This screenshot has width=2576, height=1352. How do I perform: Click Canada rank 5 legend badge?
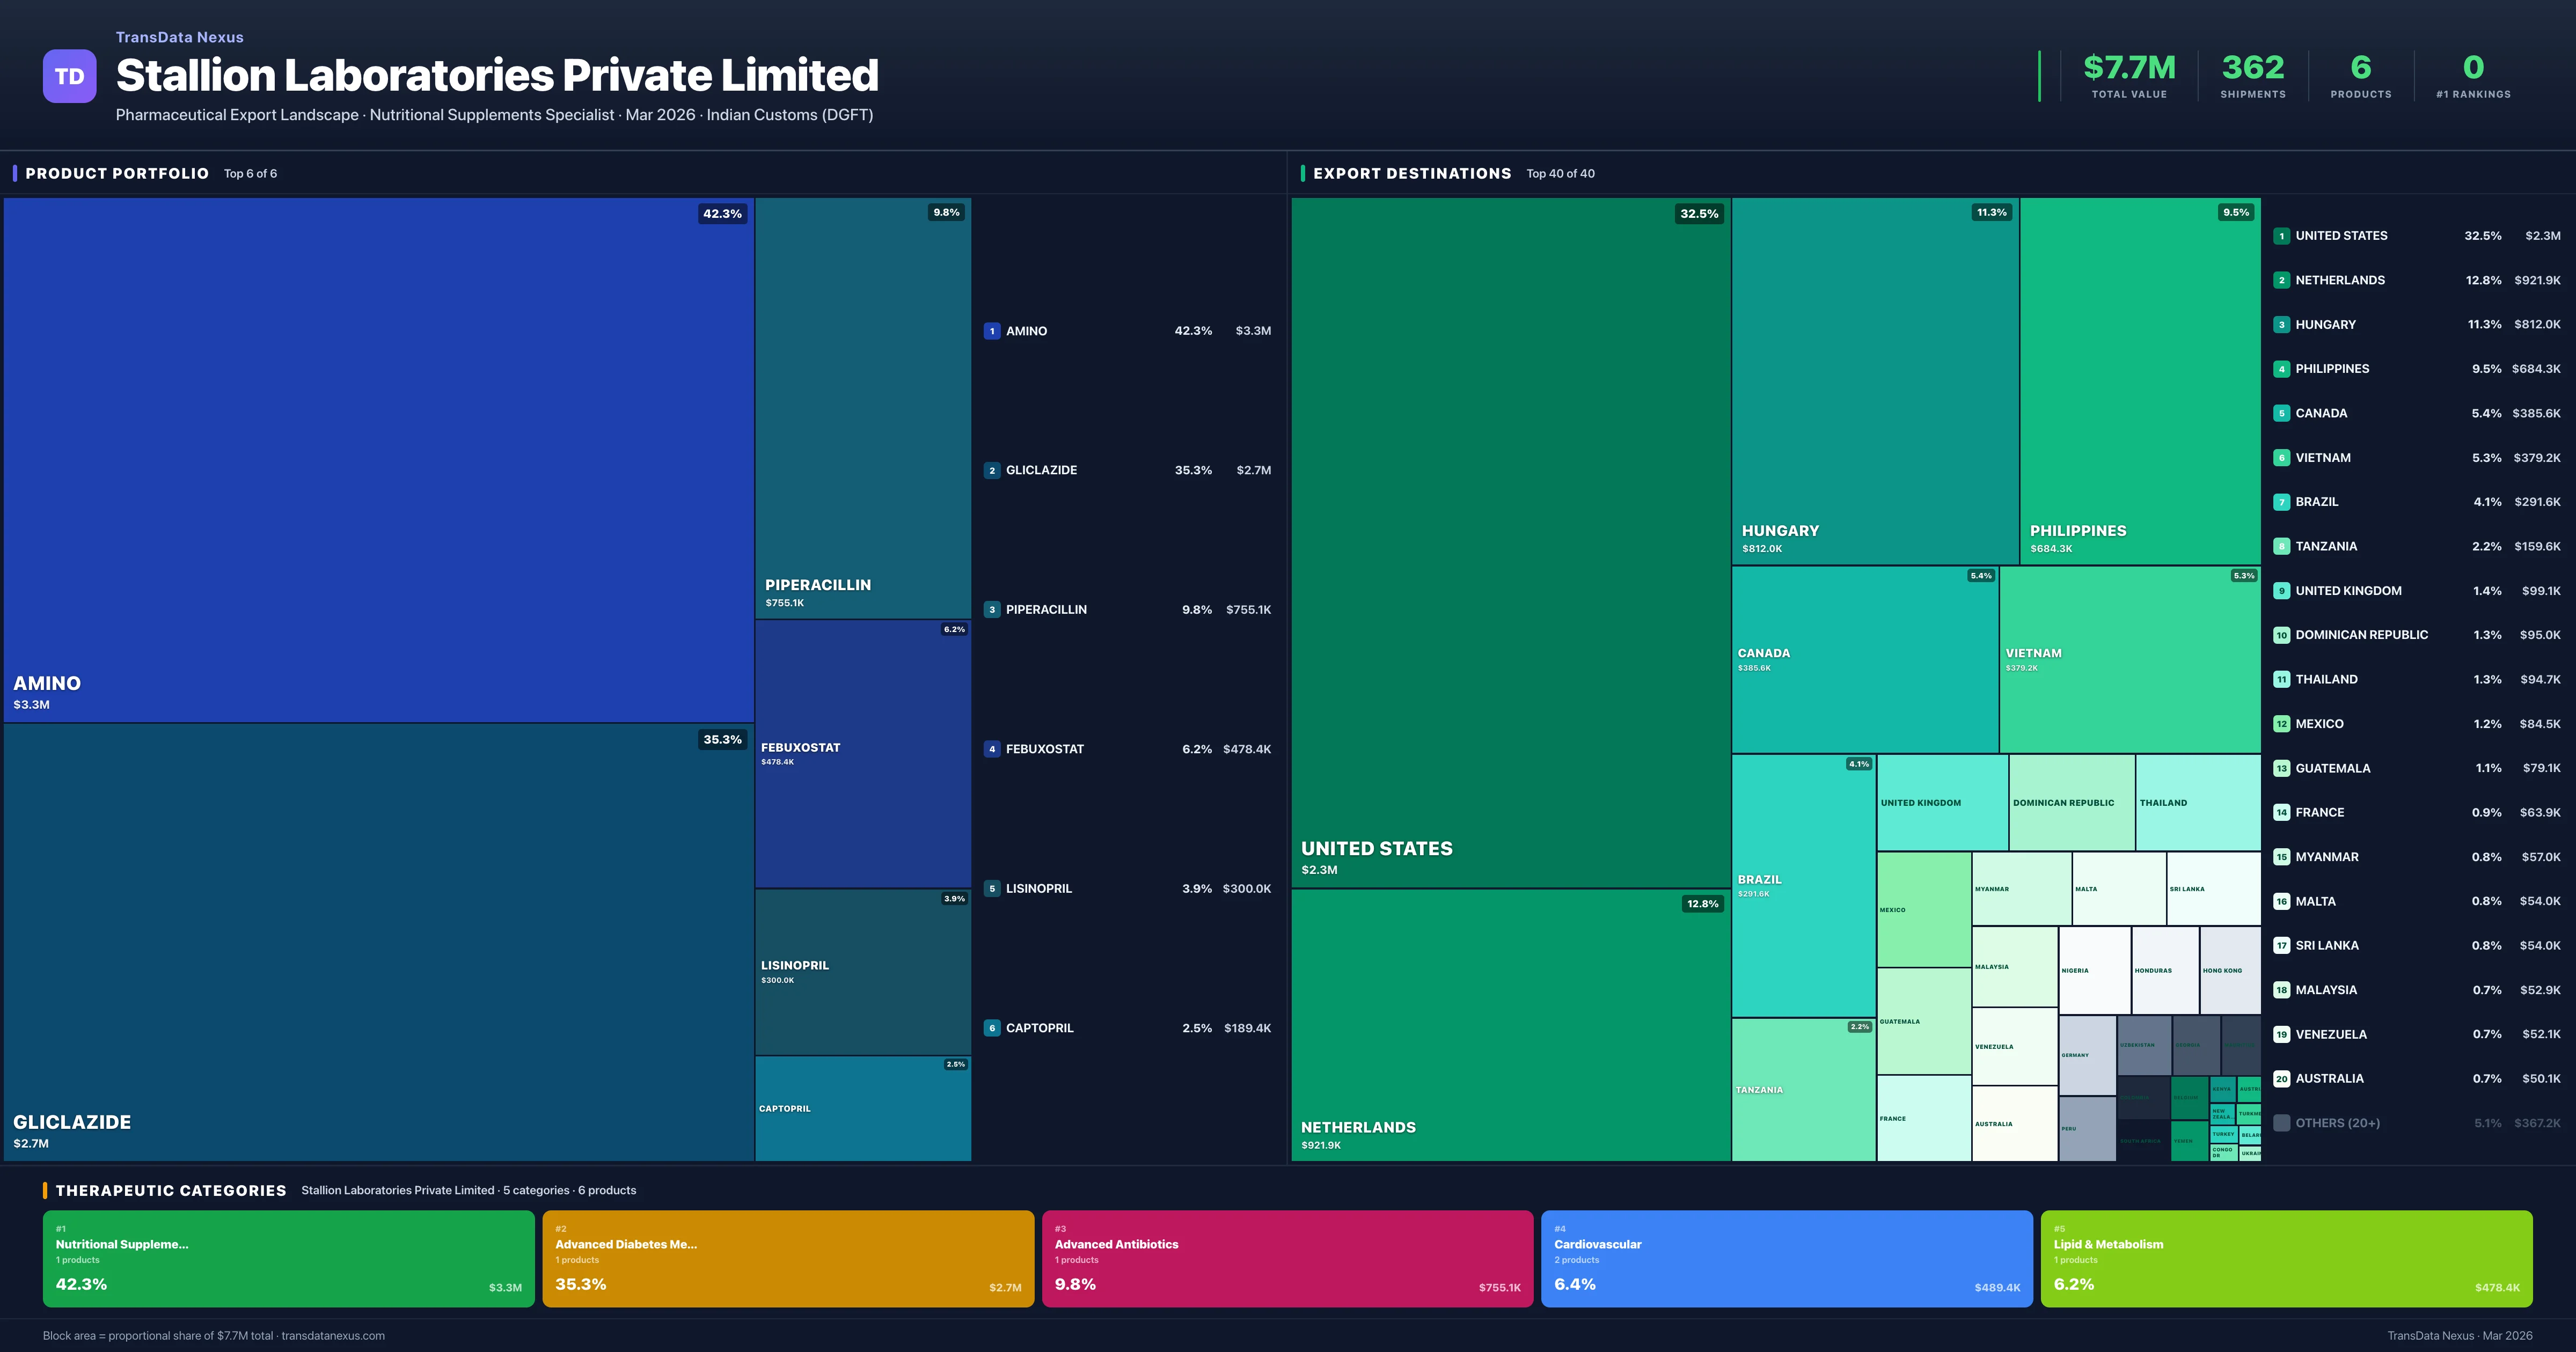(x=2281, y=413)
